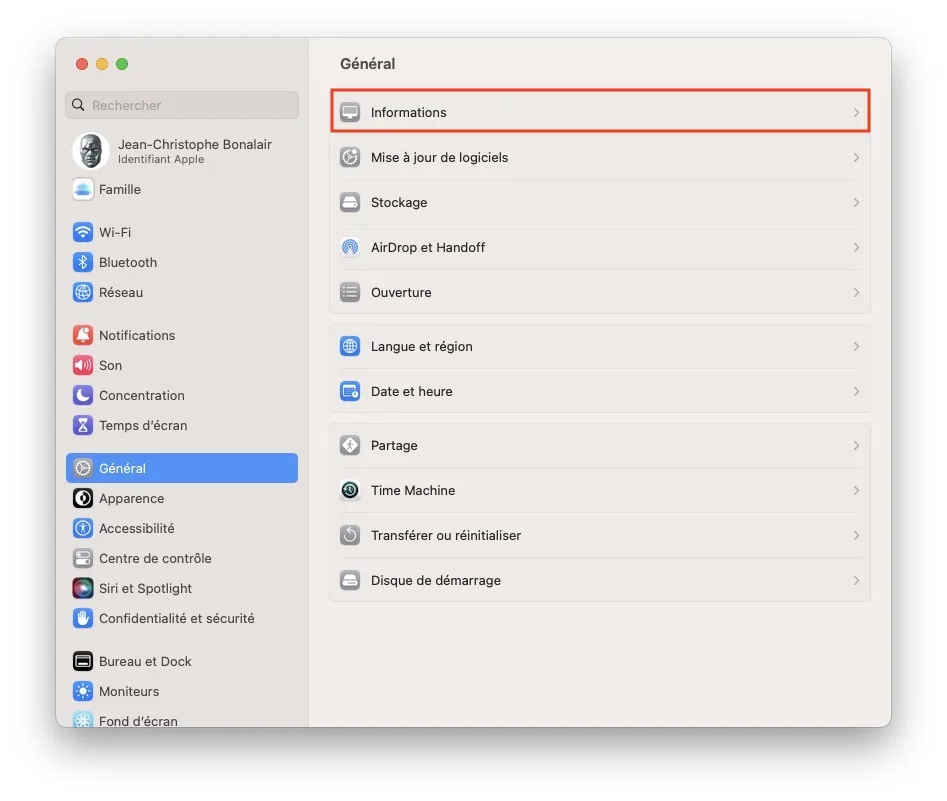Click the Concentration moon icon
Image resolution: width=947 pixels, height=801 pixels.
pos(83,395)
